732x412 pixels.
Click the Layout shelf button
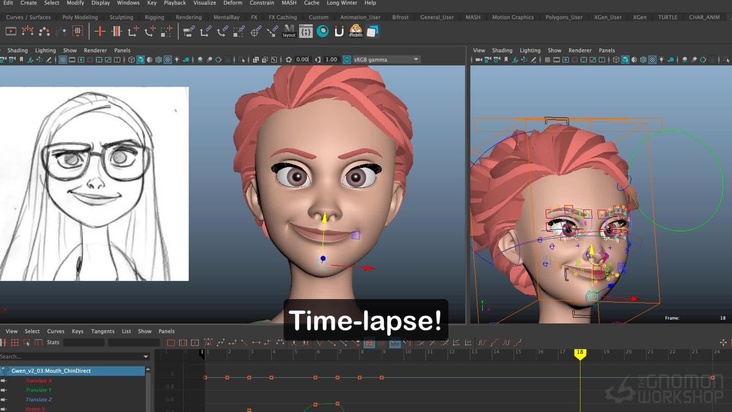[288, 32]
